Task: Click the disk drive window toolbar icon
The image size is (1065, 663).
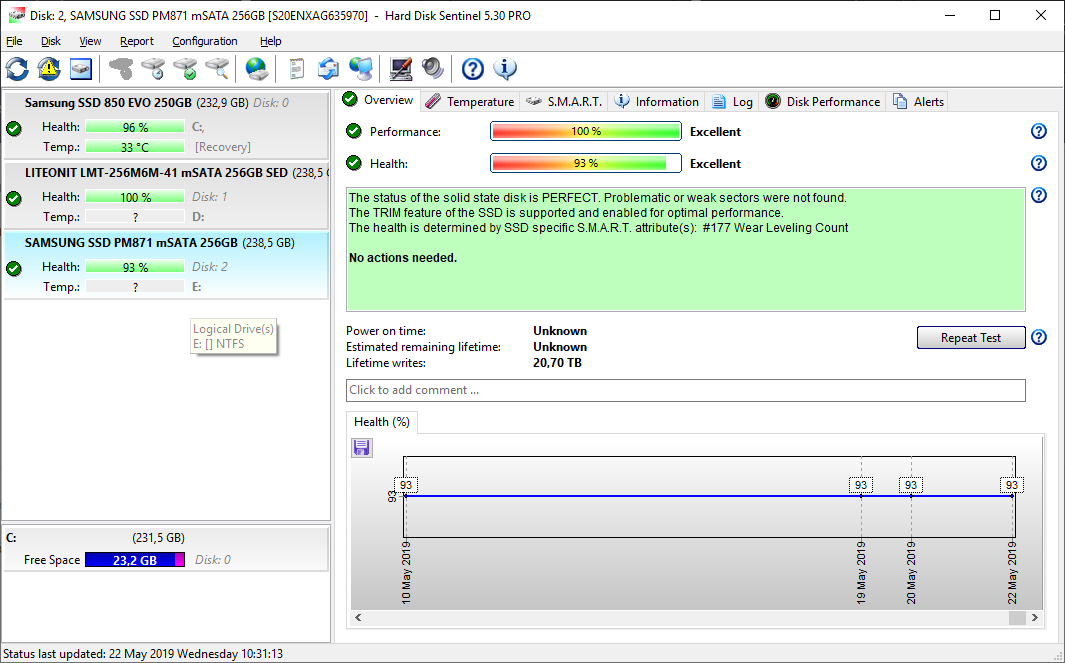Action: point(80,69)
